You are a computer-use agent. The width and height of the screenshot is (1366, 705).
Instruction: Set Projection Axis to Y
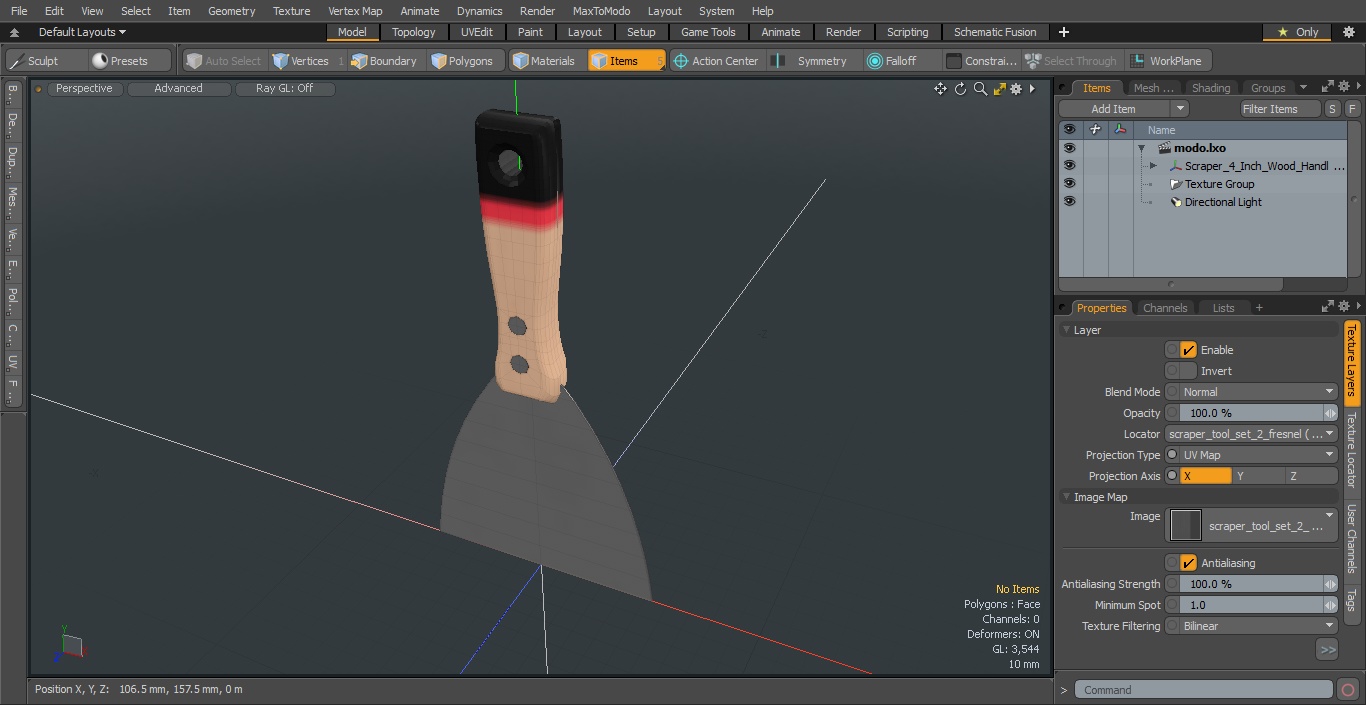[x=1258, y=476]
